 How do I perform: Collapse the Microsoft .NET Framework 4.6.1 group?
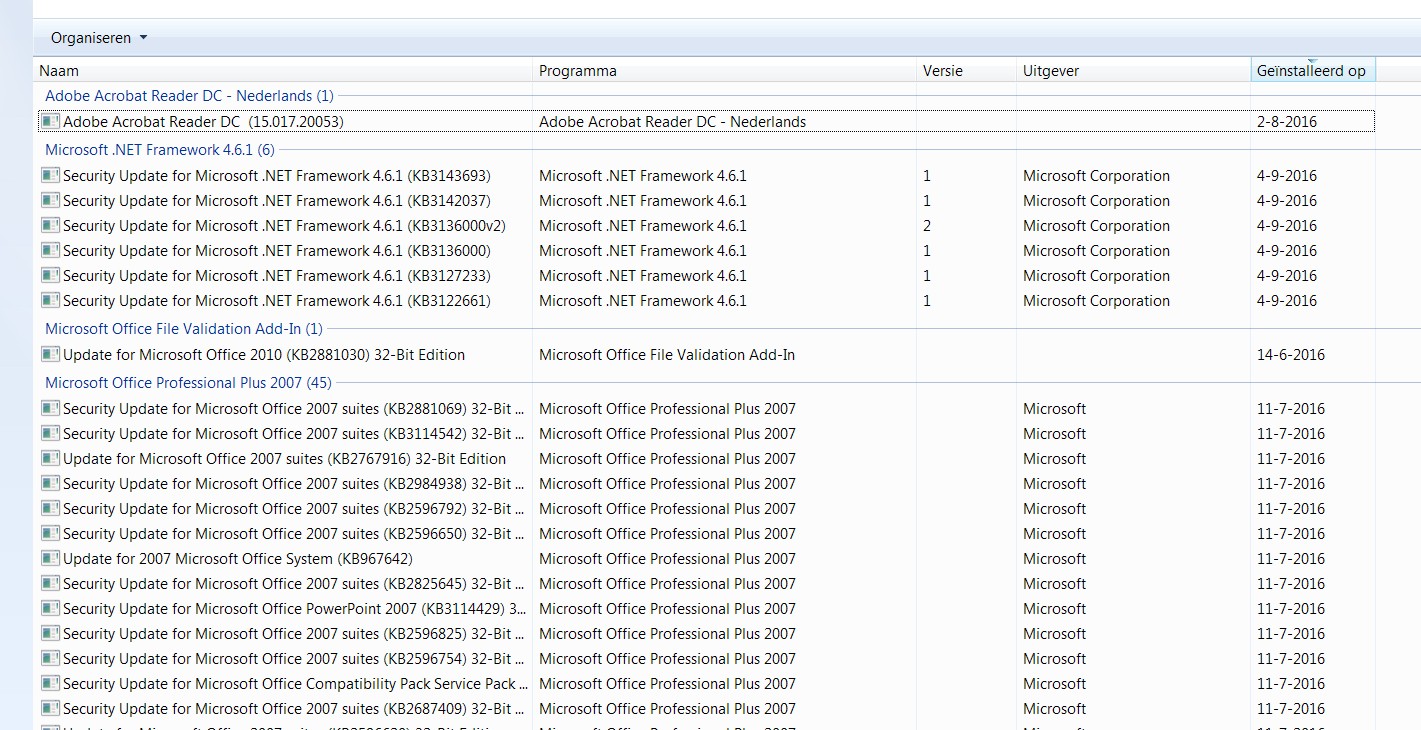(160, 150)
